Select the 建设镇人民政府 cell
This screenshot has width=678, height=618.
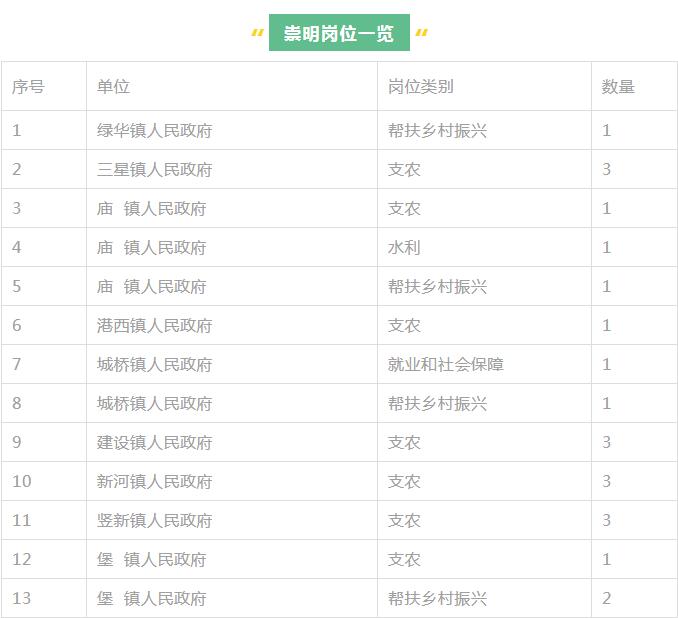pos(154,443)
